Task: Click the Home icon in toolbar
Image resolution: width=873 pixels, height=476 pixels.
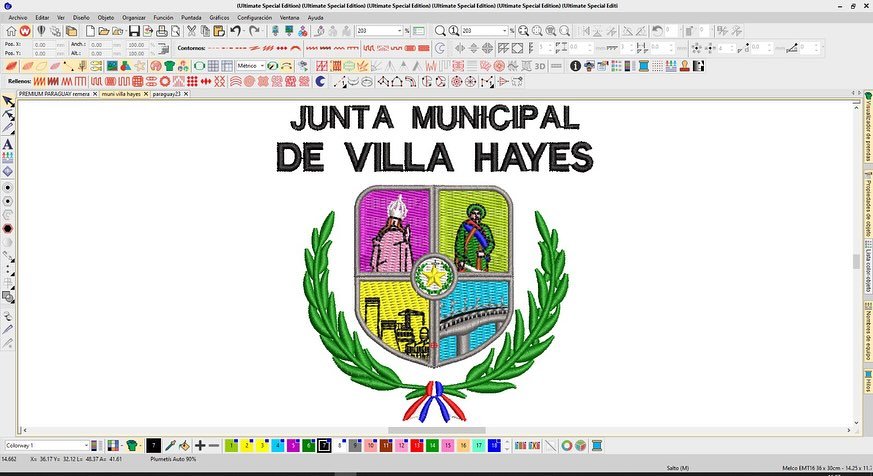Action: coord(11,31)
